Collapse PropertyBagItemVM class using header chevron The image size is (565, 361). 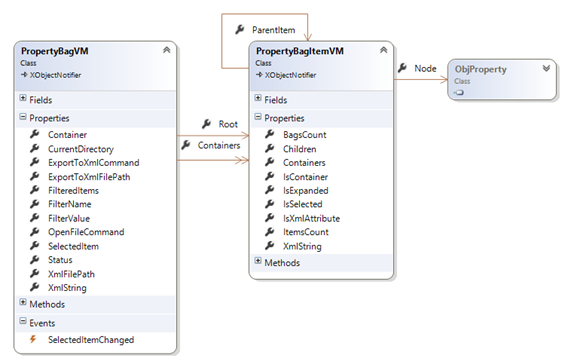tap(383, 50)
